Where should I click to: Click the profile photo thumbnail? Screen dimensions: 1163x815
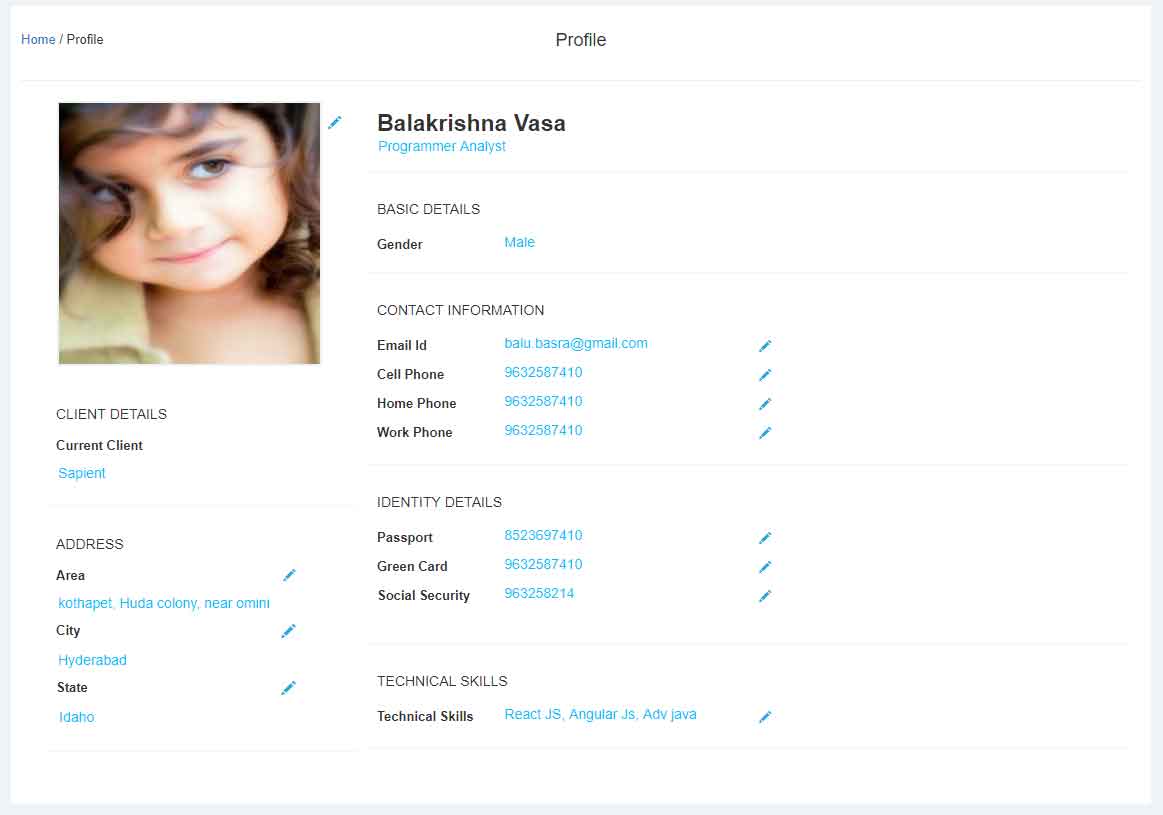[x=189, y=234]
